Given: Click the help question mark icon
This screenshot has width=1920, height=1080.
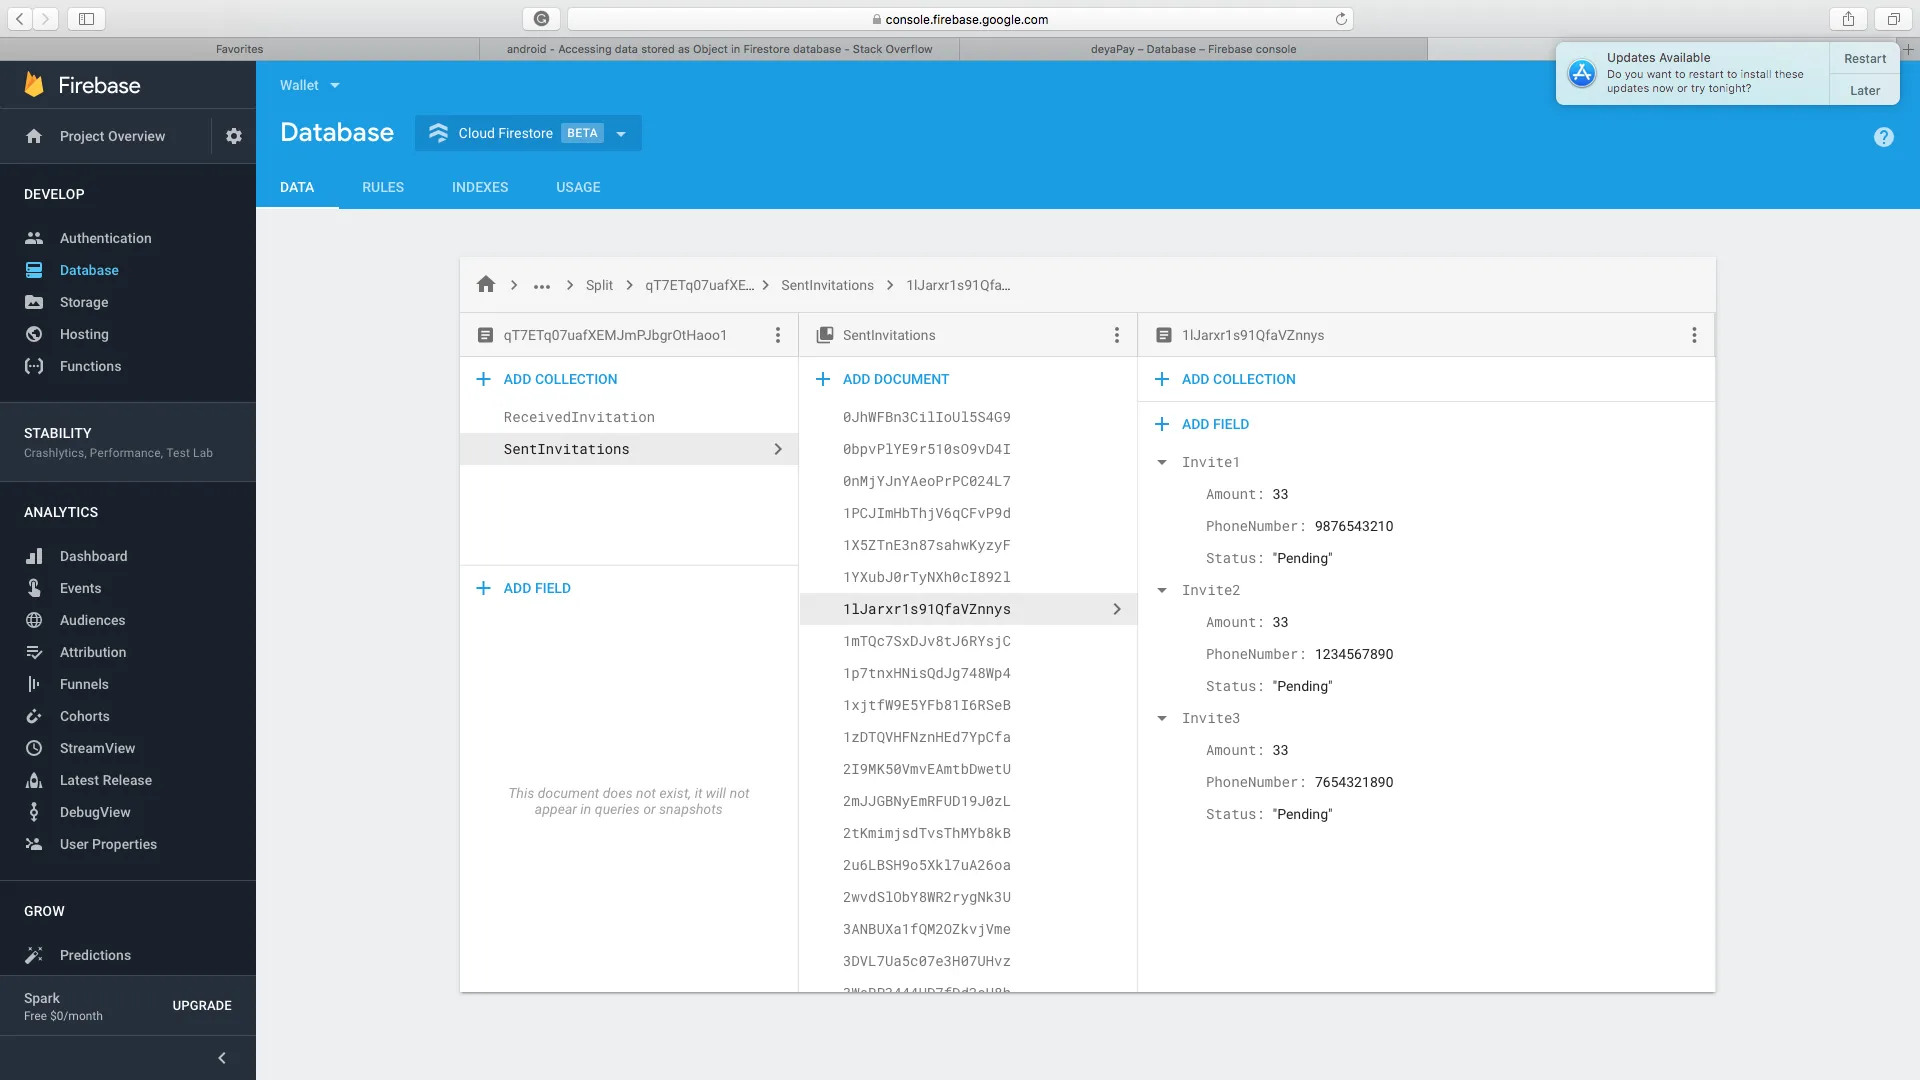Looking at the screenshot, I should (1883, 137).
